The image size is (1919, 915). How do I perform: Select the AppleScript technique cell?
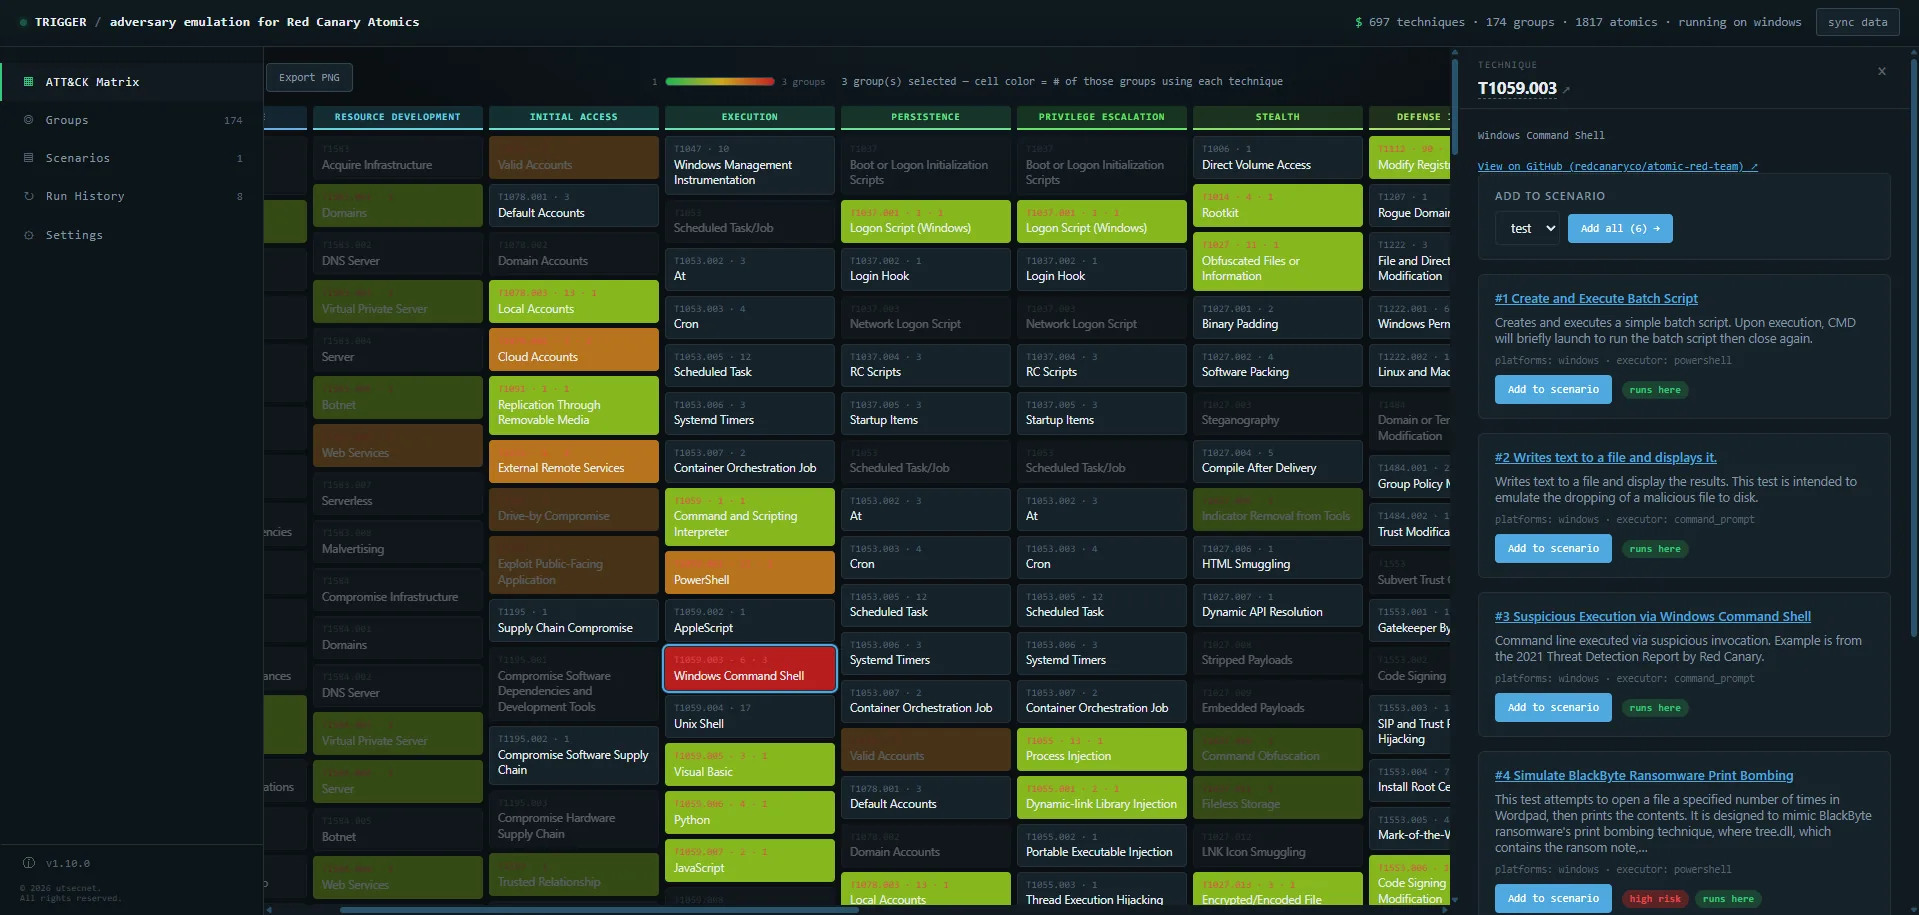point(749,621)
